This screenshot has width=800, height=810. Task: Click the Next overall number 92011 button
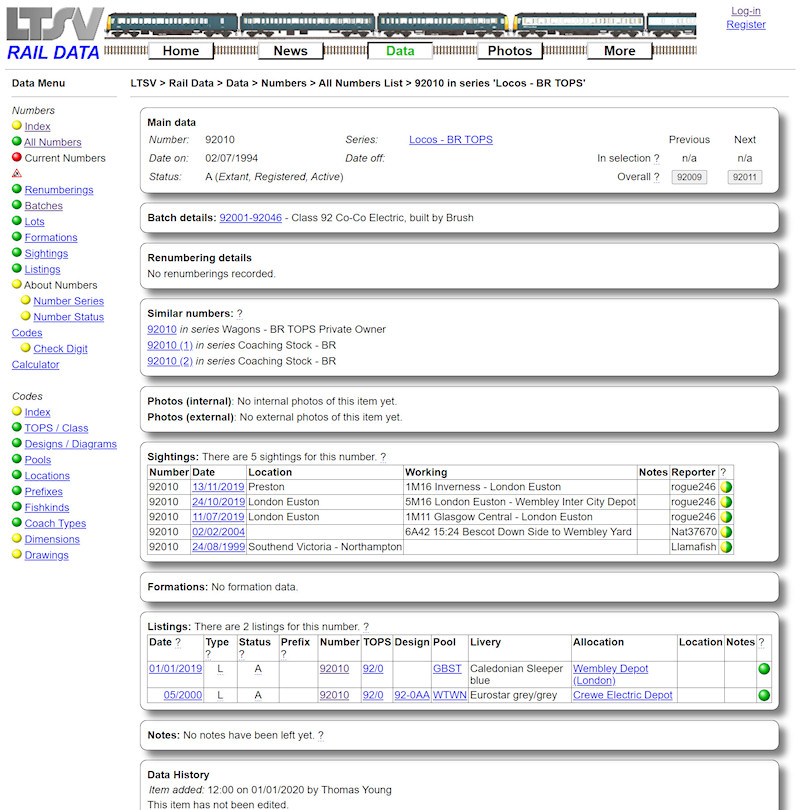coord(745,175)
